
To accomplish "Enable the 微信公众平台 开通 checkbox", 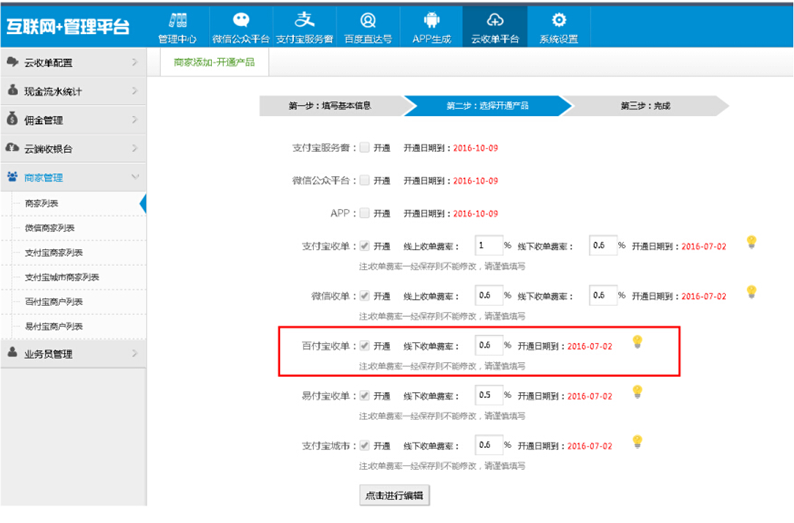I will click(x=365, y=181).
